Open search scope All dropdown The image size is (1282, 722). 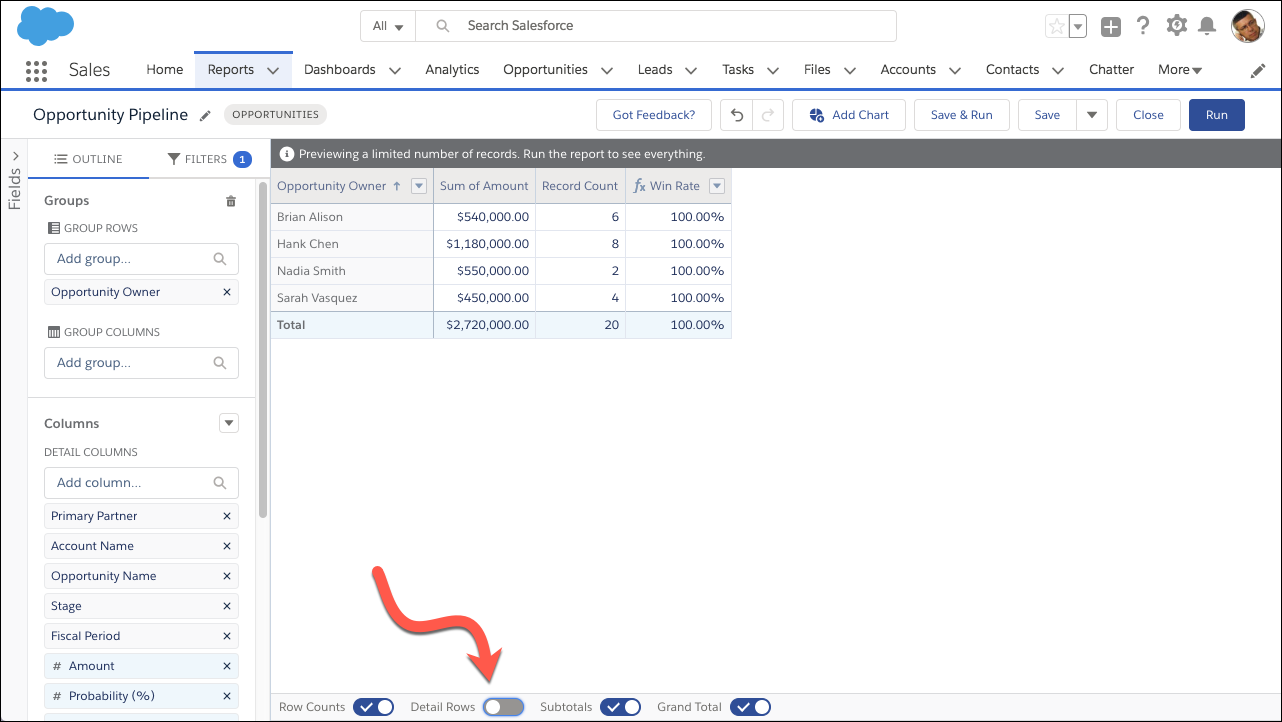pyautogui.click(x=388, y=26)
